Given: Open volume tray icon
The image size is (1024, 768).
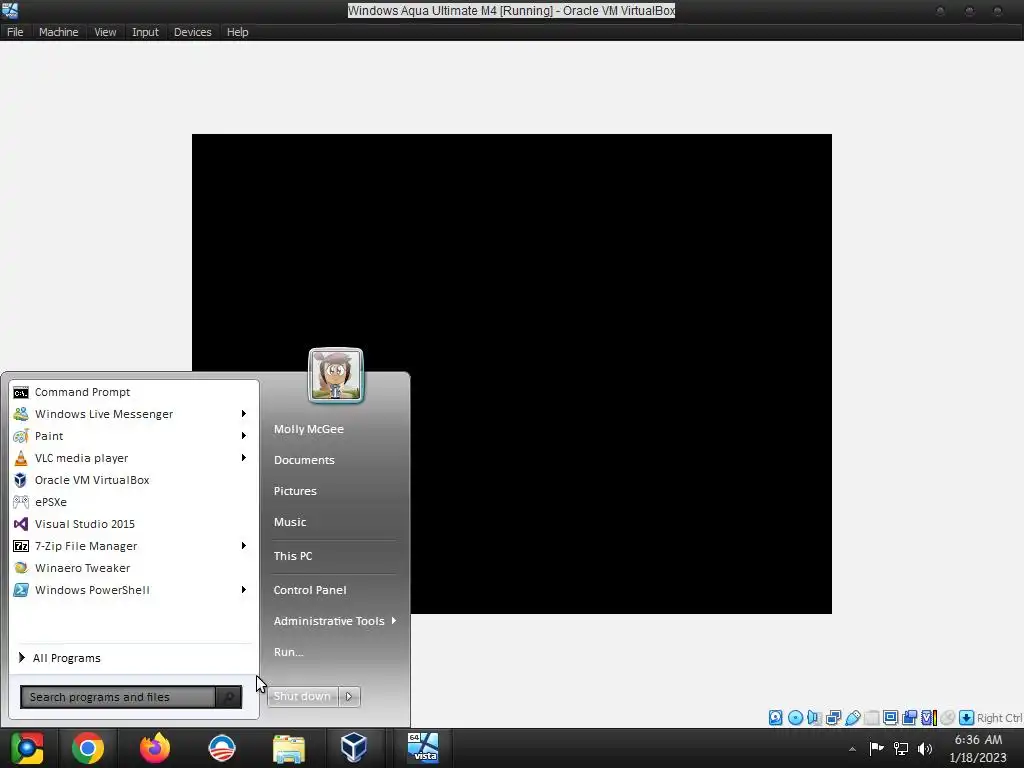Looking at the screenshot, I should point(925,748).
